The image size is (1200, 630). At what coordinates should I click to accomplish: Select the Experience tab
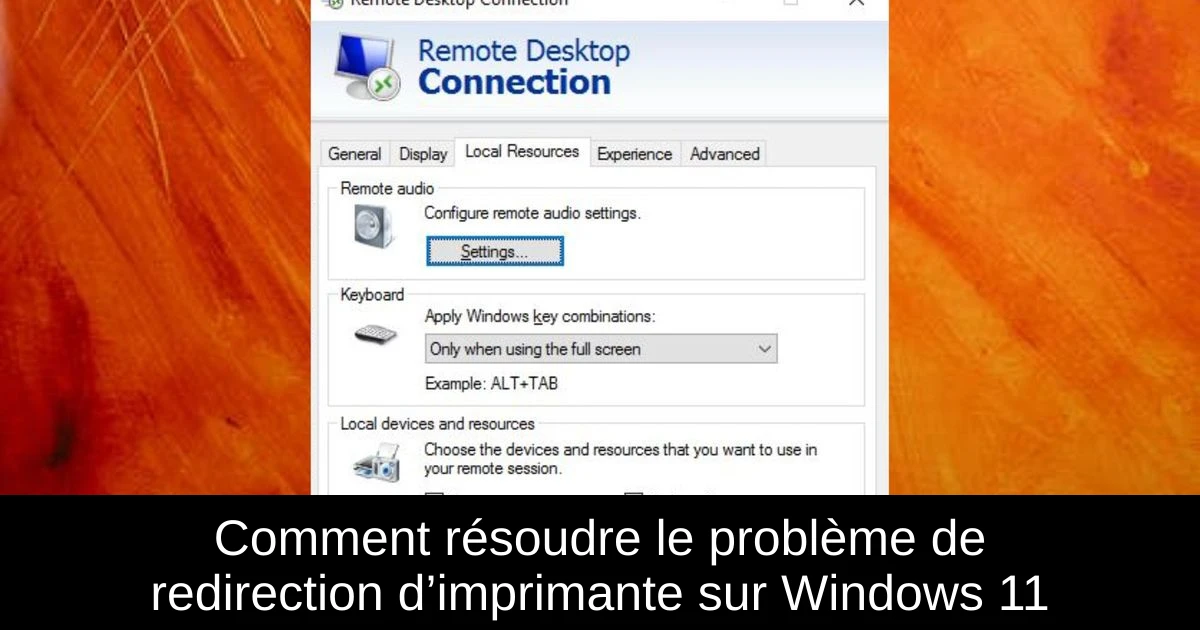[634, 154]
